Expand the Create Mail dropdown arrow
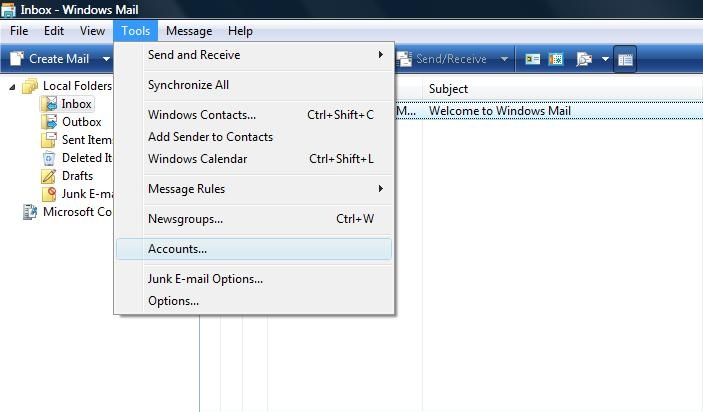The width and height of the screenshot is (703, 412). (x=106, y=59)
